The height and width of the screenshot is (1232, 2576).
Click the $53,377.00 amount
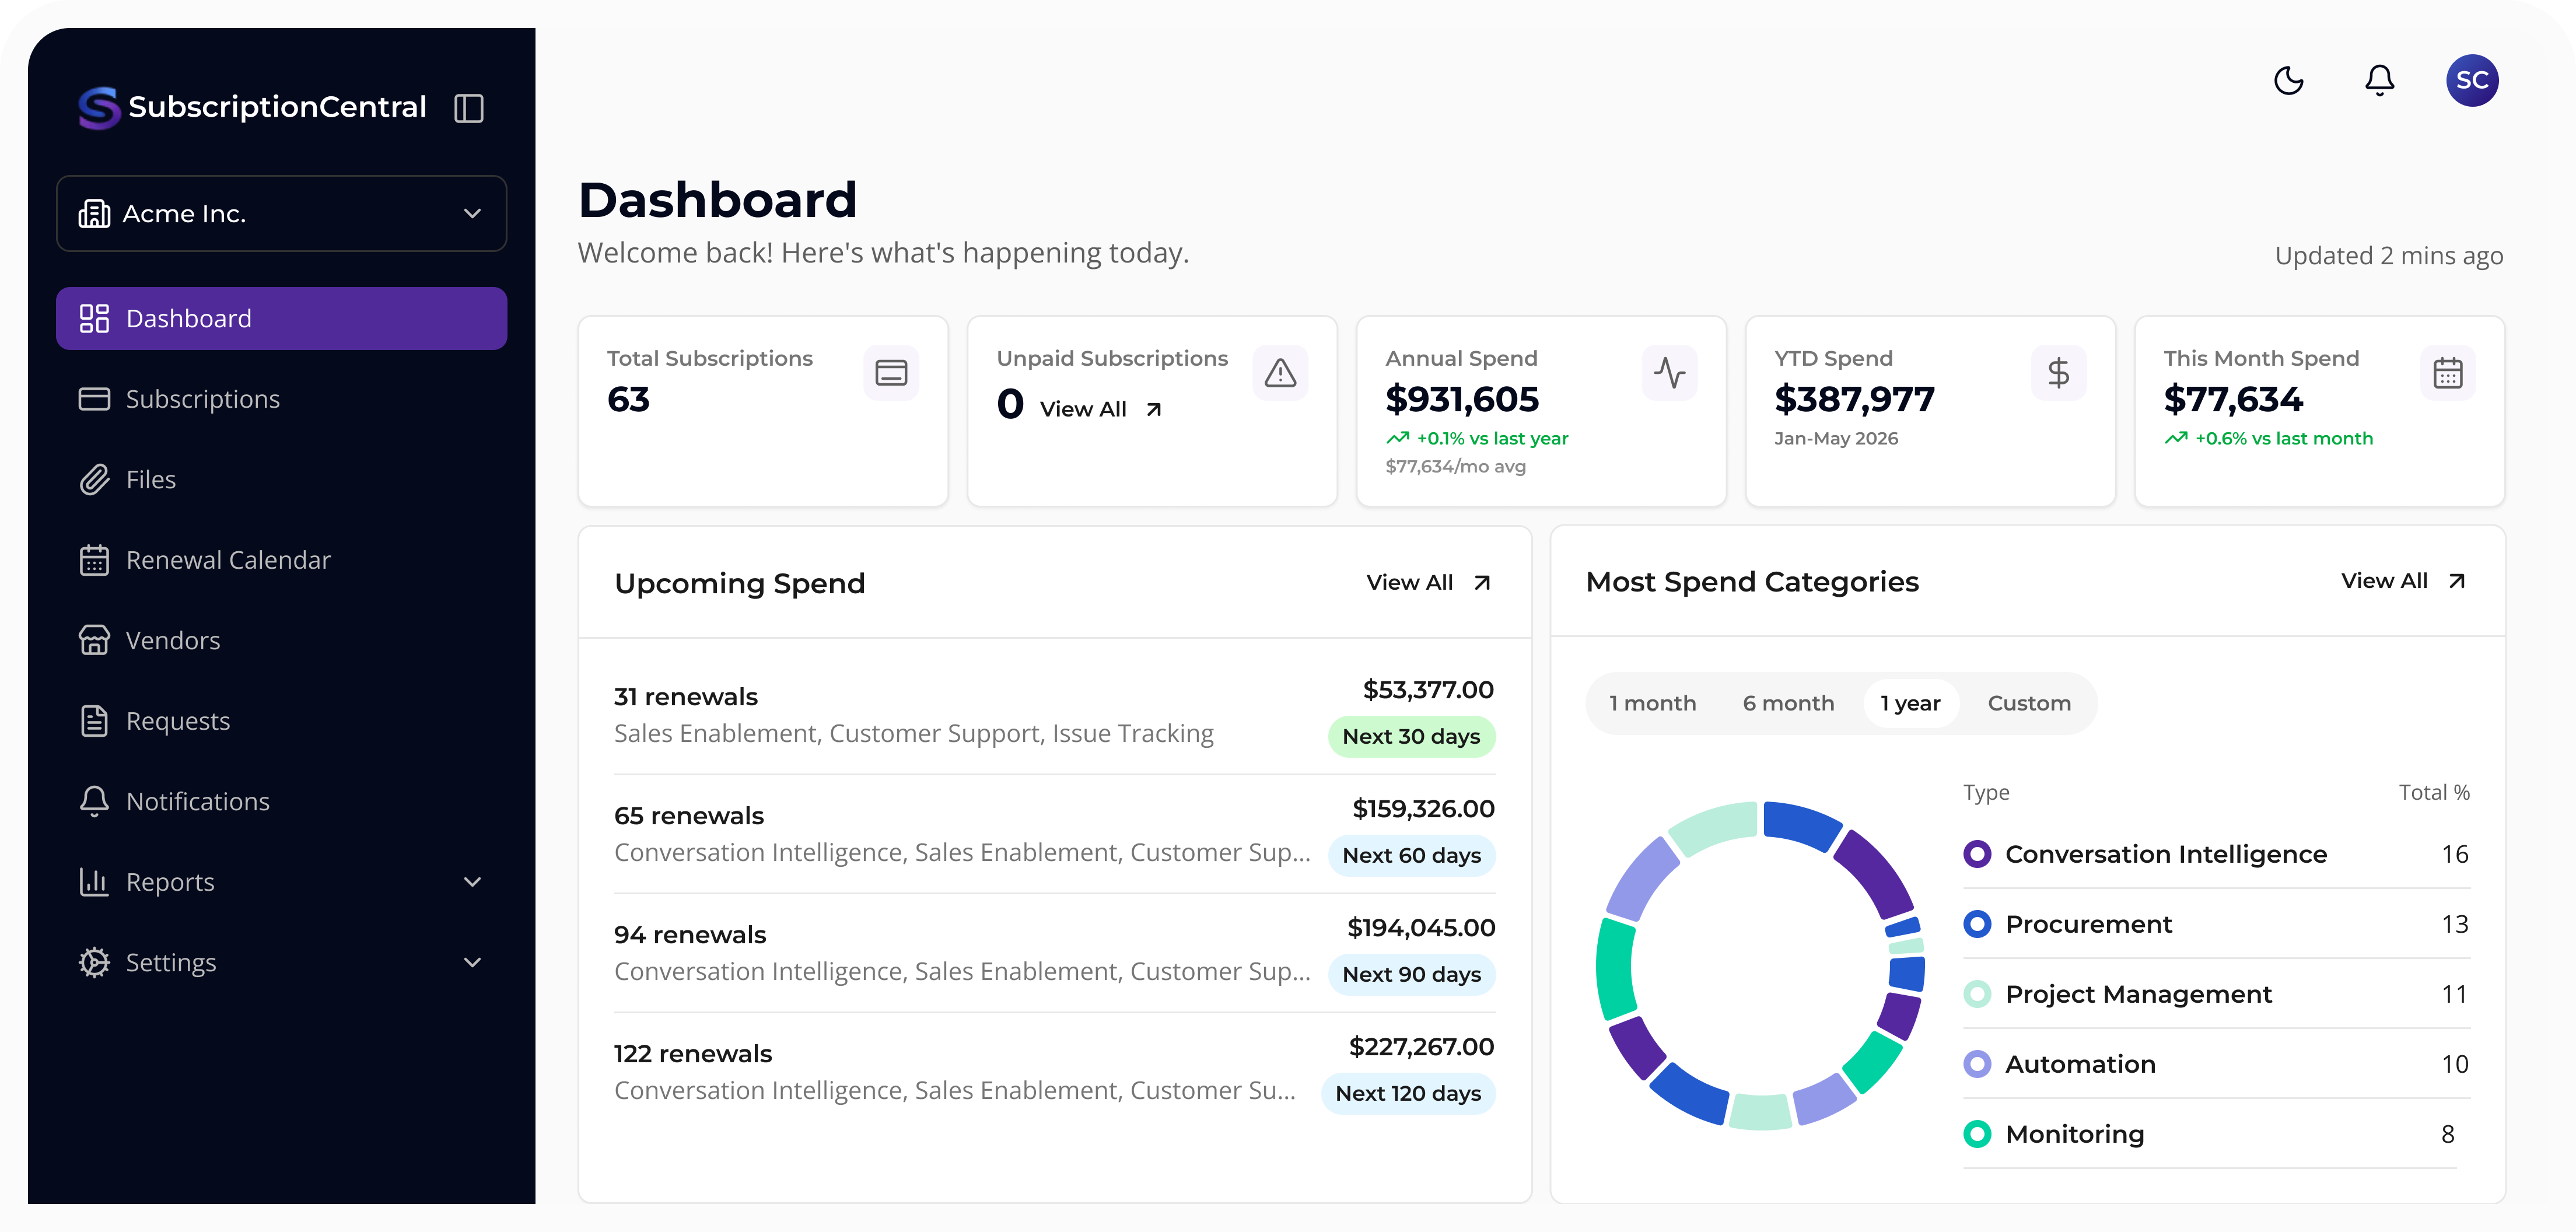point(1428,690)
